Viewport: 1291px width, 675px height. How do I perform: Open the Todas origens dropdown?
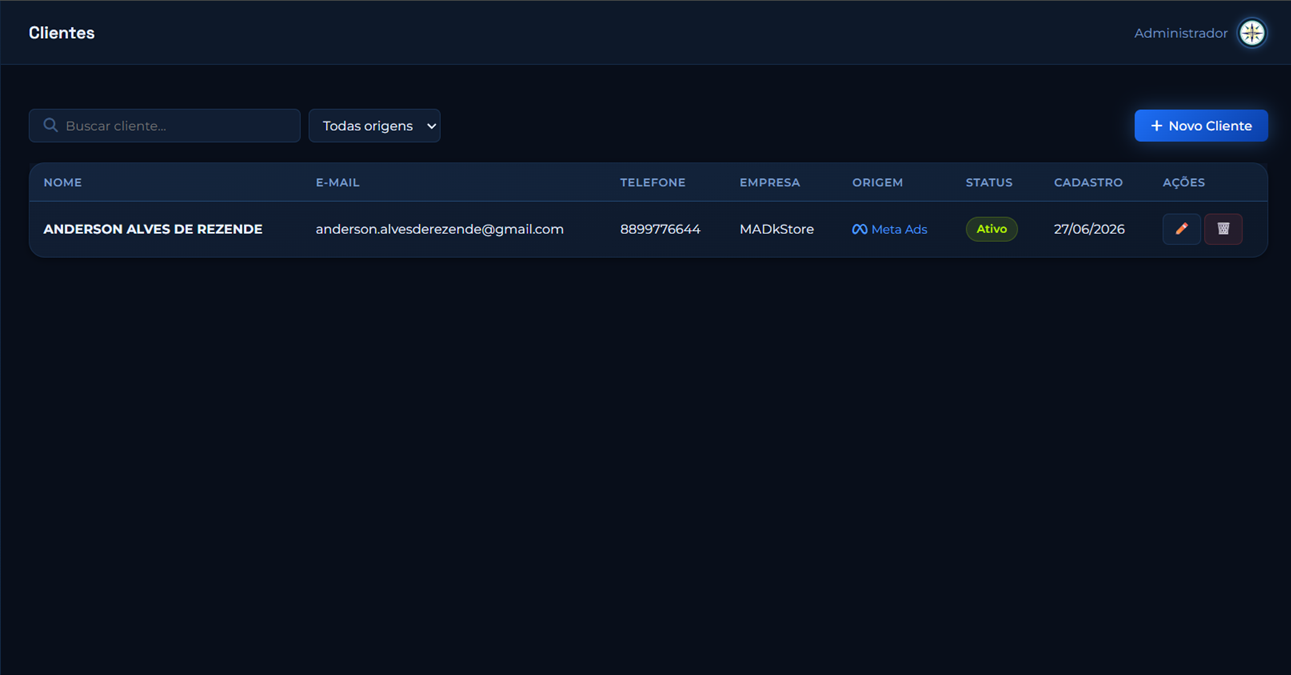pos(374,126)
